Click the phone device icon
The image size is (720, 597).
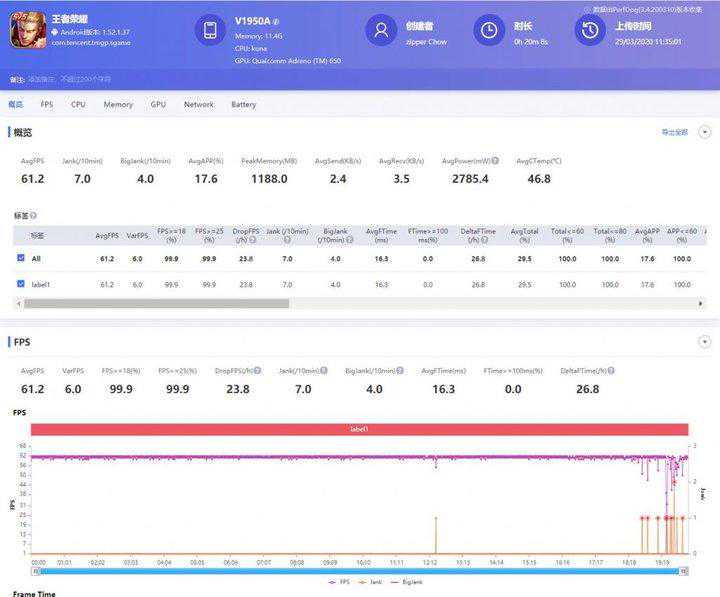click(x=210, y=31)
